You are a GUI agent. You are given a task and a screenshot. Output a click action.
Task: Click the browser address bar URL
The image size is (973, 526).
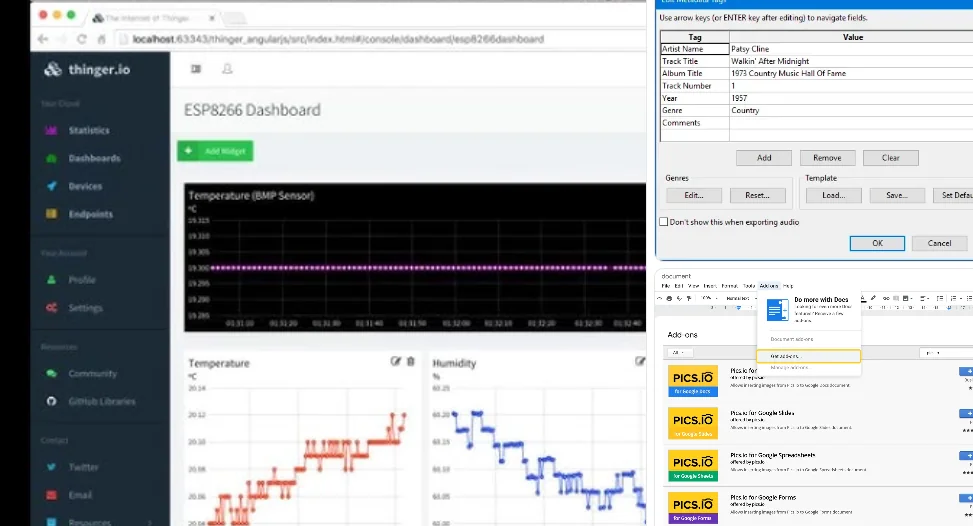340,39
